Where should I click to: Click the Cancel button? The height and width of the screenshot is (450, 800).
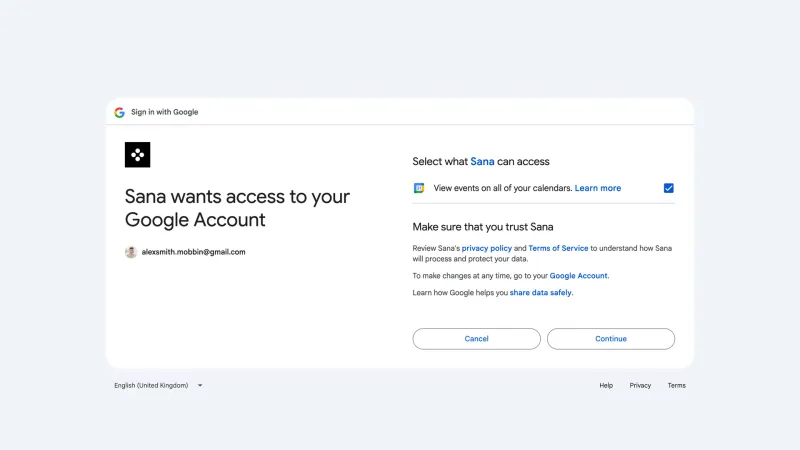click(x=477, y=339)
